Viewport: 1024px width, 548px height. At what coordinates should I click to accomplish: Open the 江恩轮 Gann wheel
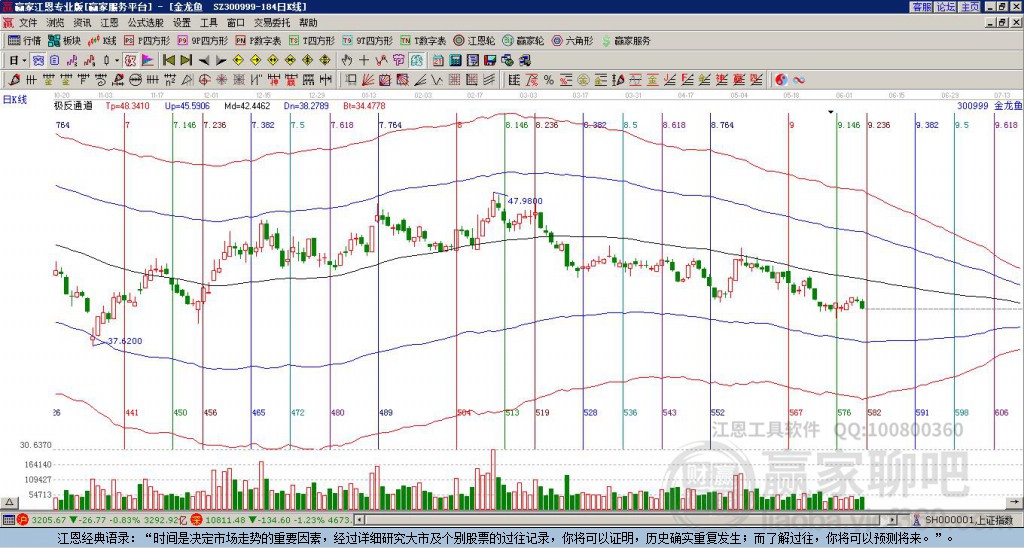[475, 40]
